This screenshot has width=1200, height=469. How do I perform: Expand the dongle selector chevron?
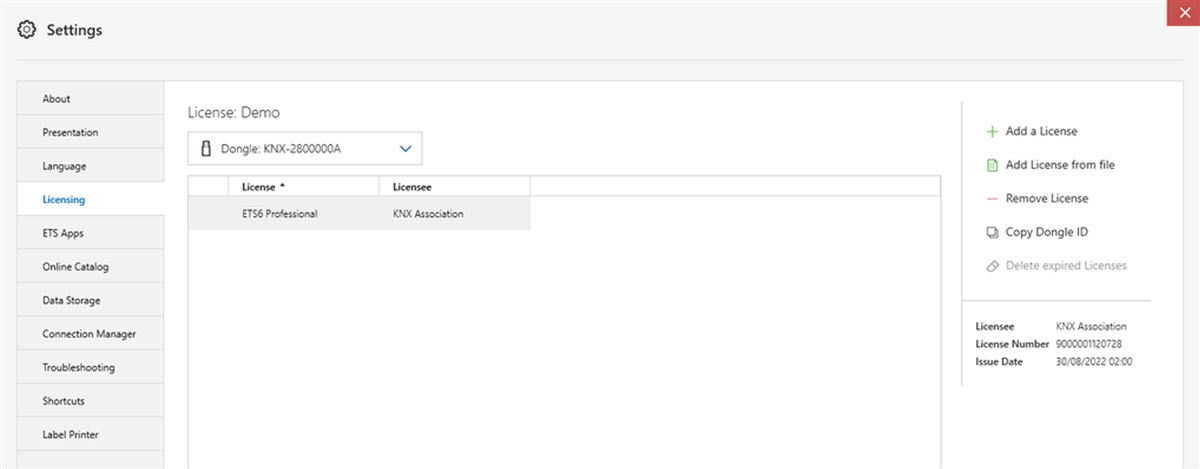pyautogui.click(x=405, y=148)
